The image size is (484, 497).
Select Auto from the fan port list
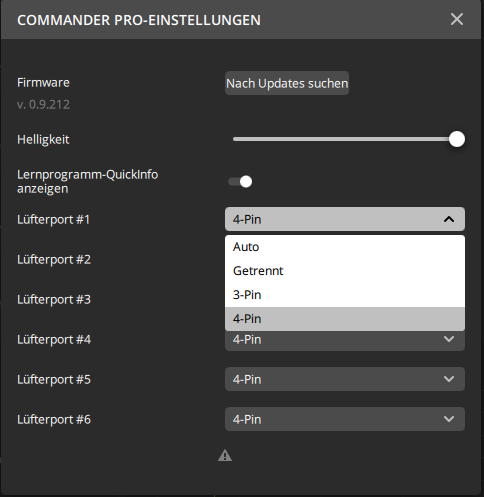[345, 247]
